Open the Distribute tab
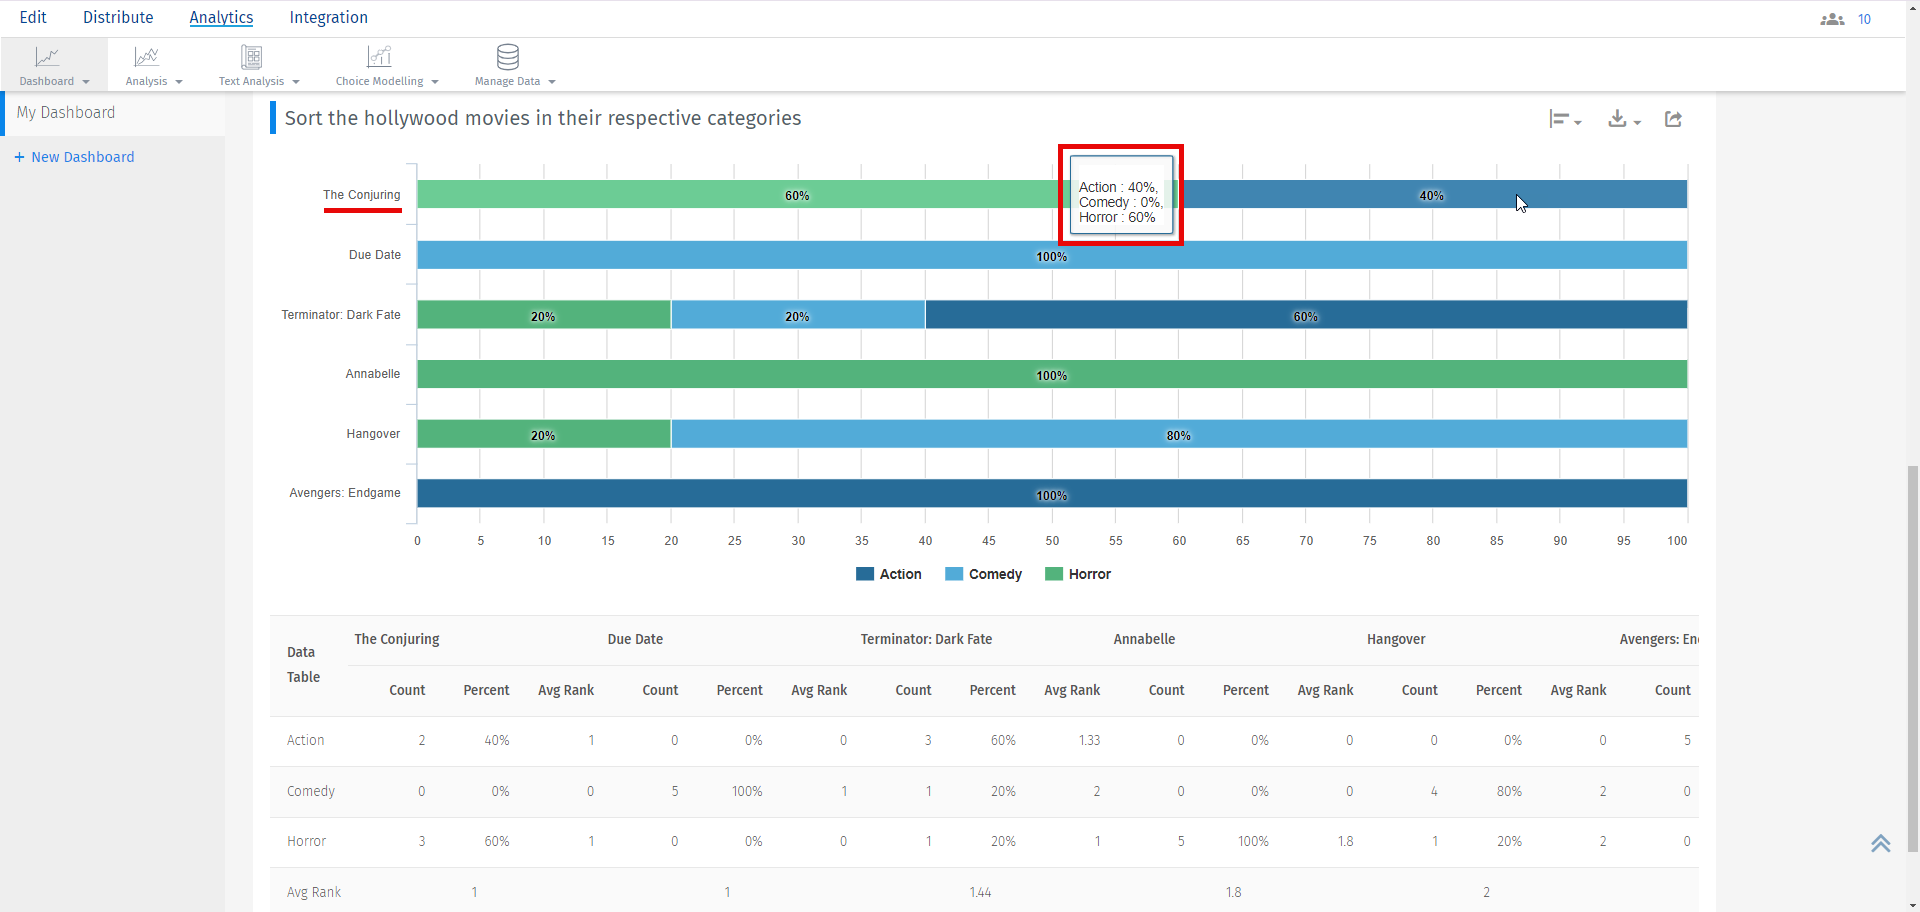 click(x=118, y=18)
